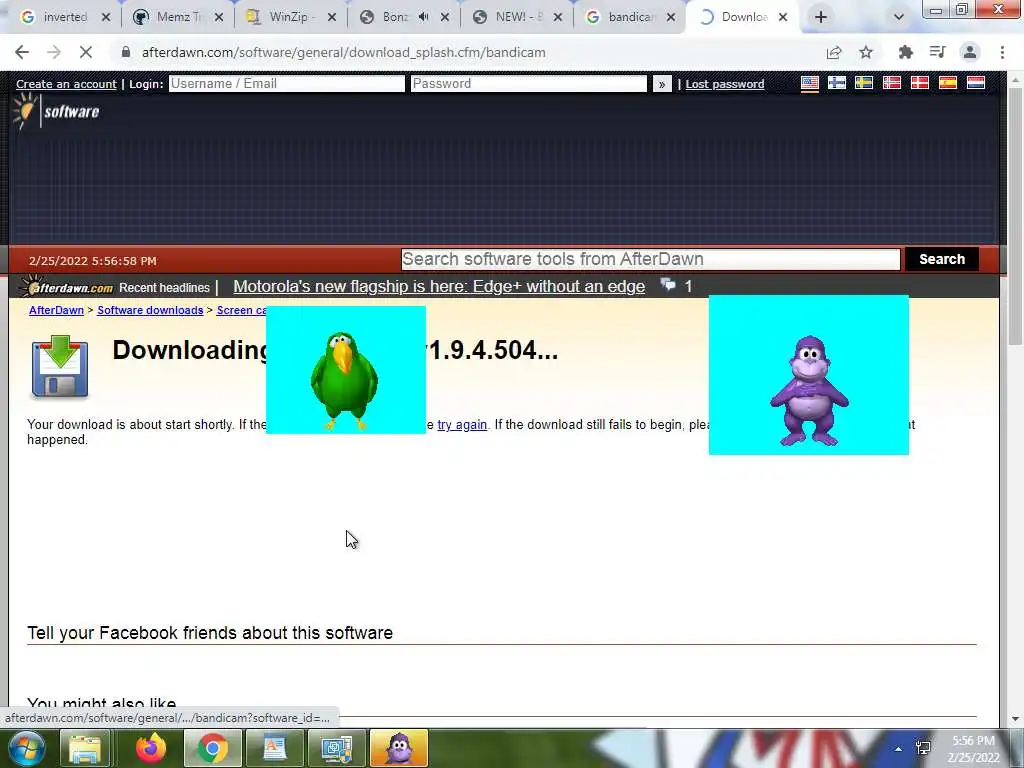1024x768 pixels.
Task: Switch to the WinZip tab
Action: [x=291, y=17]
